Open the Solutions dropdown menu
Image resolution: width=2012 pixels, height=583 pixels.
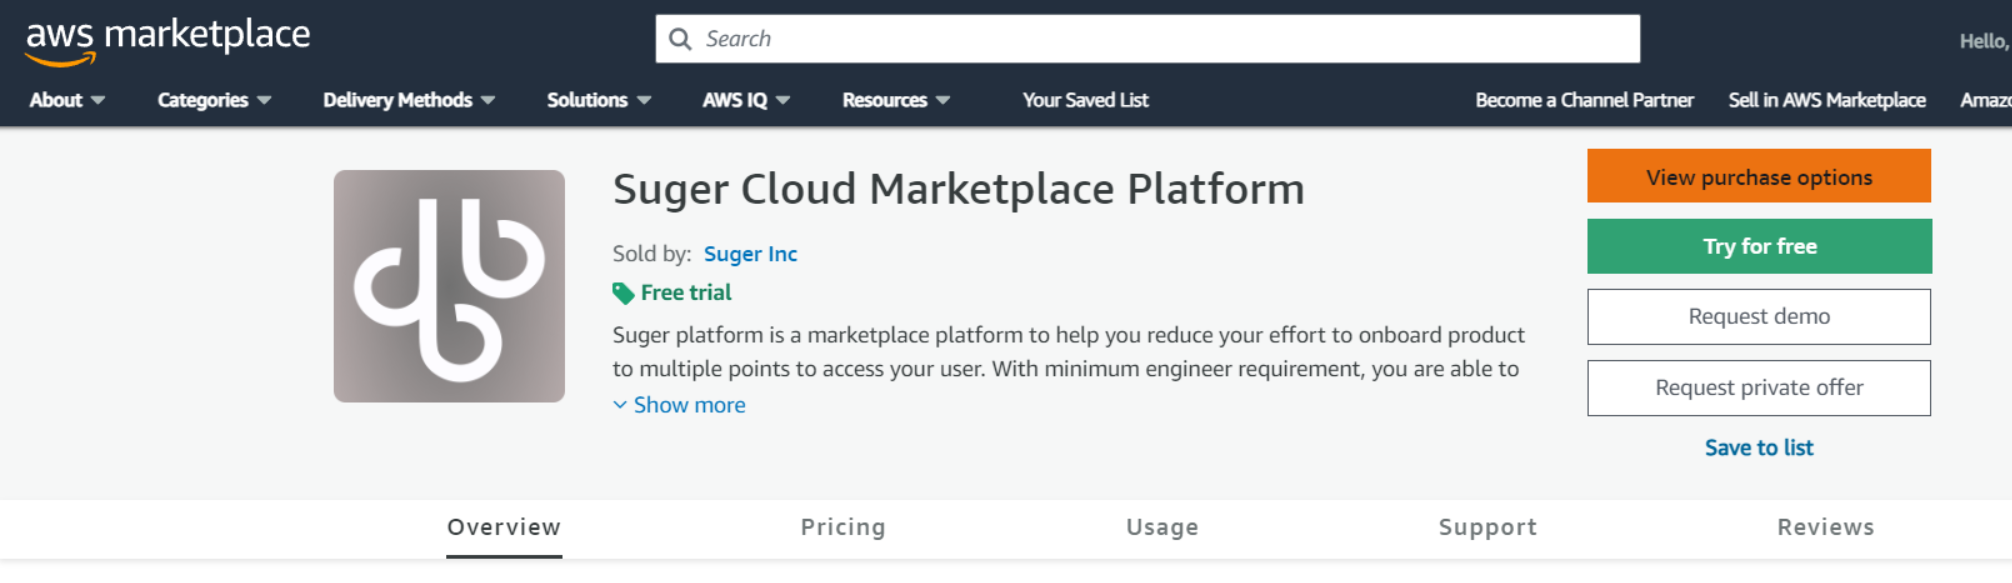point(598,100)
